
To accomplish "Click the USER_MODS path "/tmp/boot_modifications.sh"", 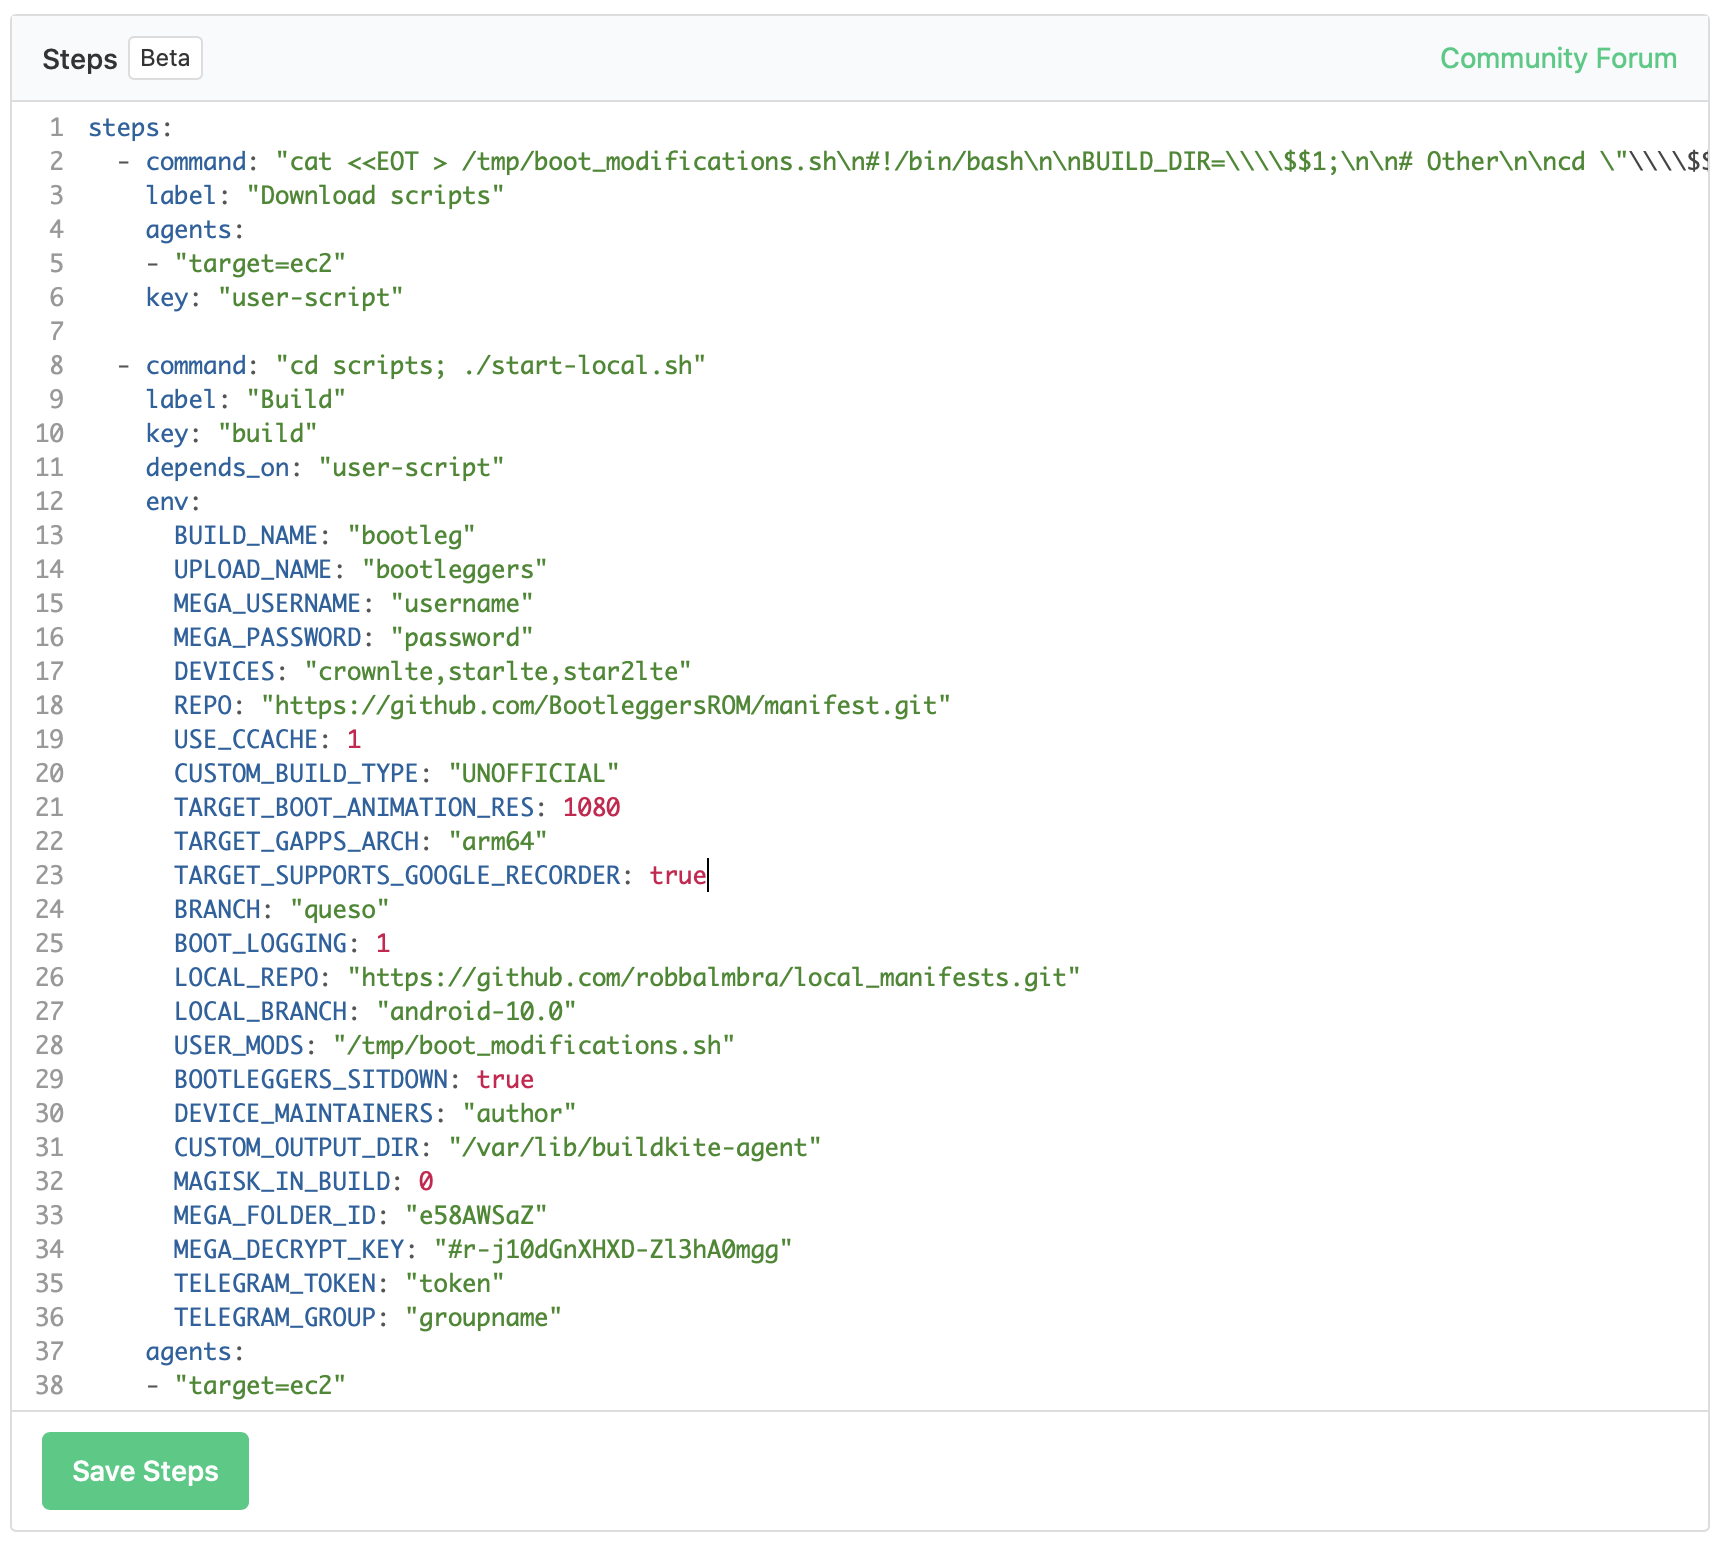I will 534,1046.
